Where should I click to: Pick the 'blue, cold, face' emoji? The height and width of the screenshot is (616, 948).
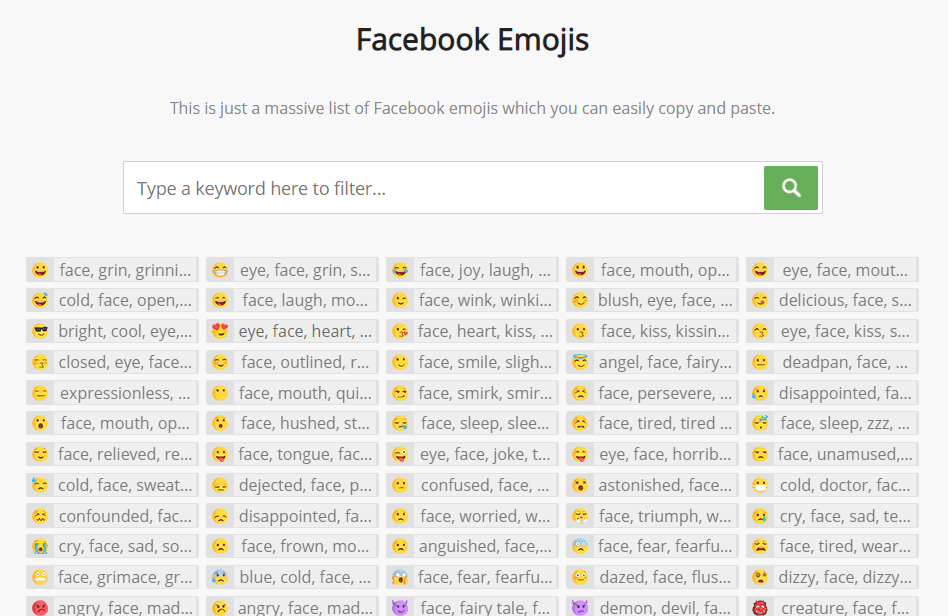(293, 577)
